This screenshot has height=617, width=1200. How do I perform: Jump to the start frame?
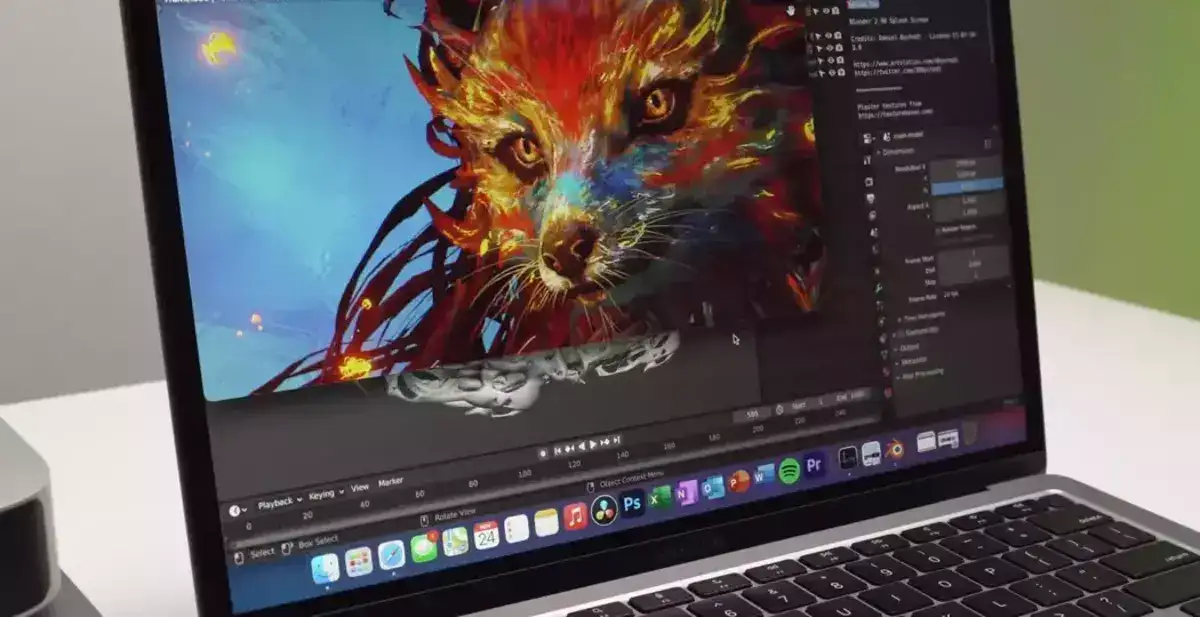click(x=558, y=451)
